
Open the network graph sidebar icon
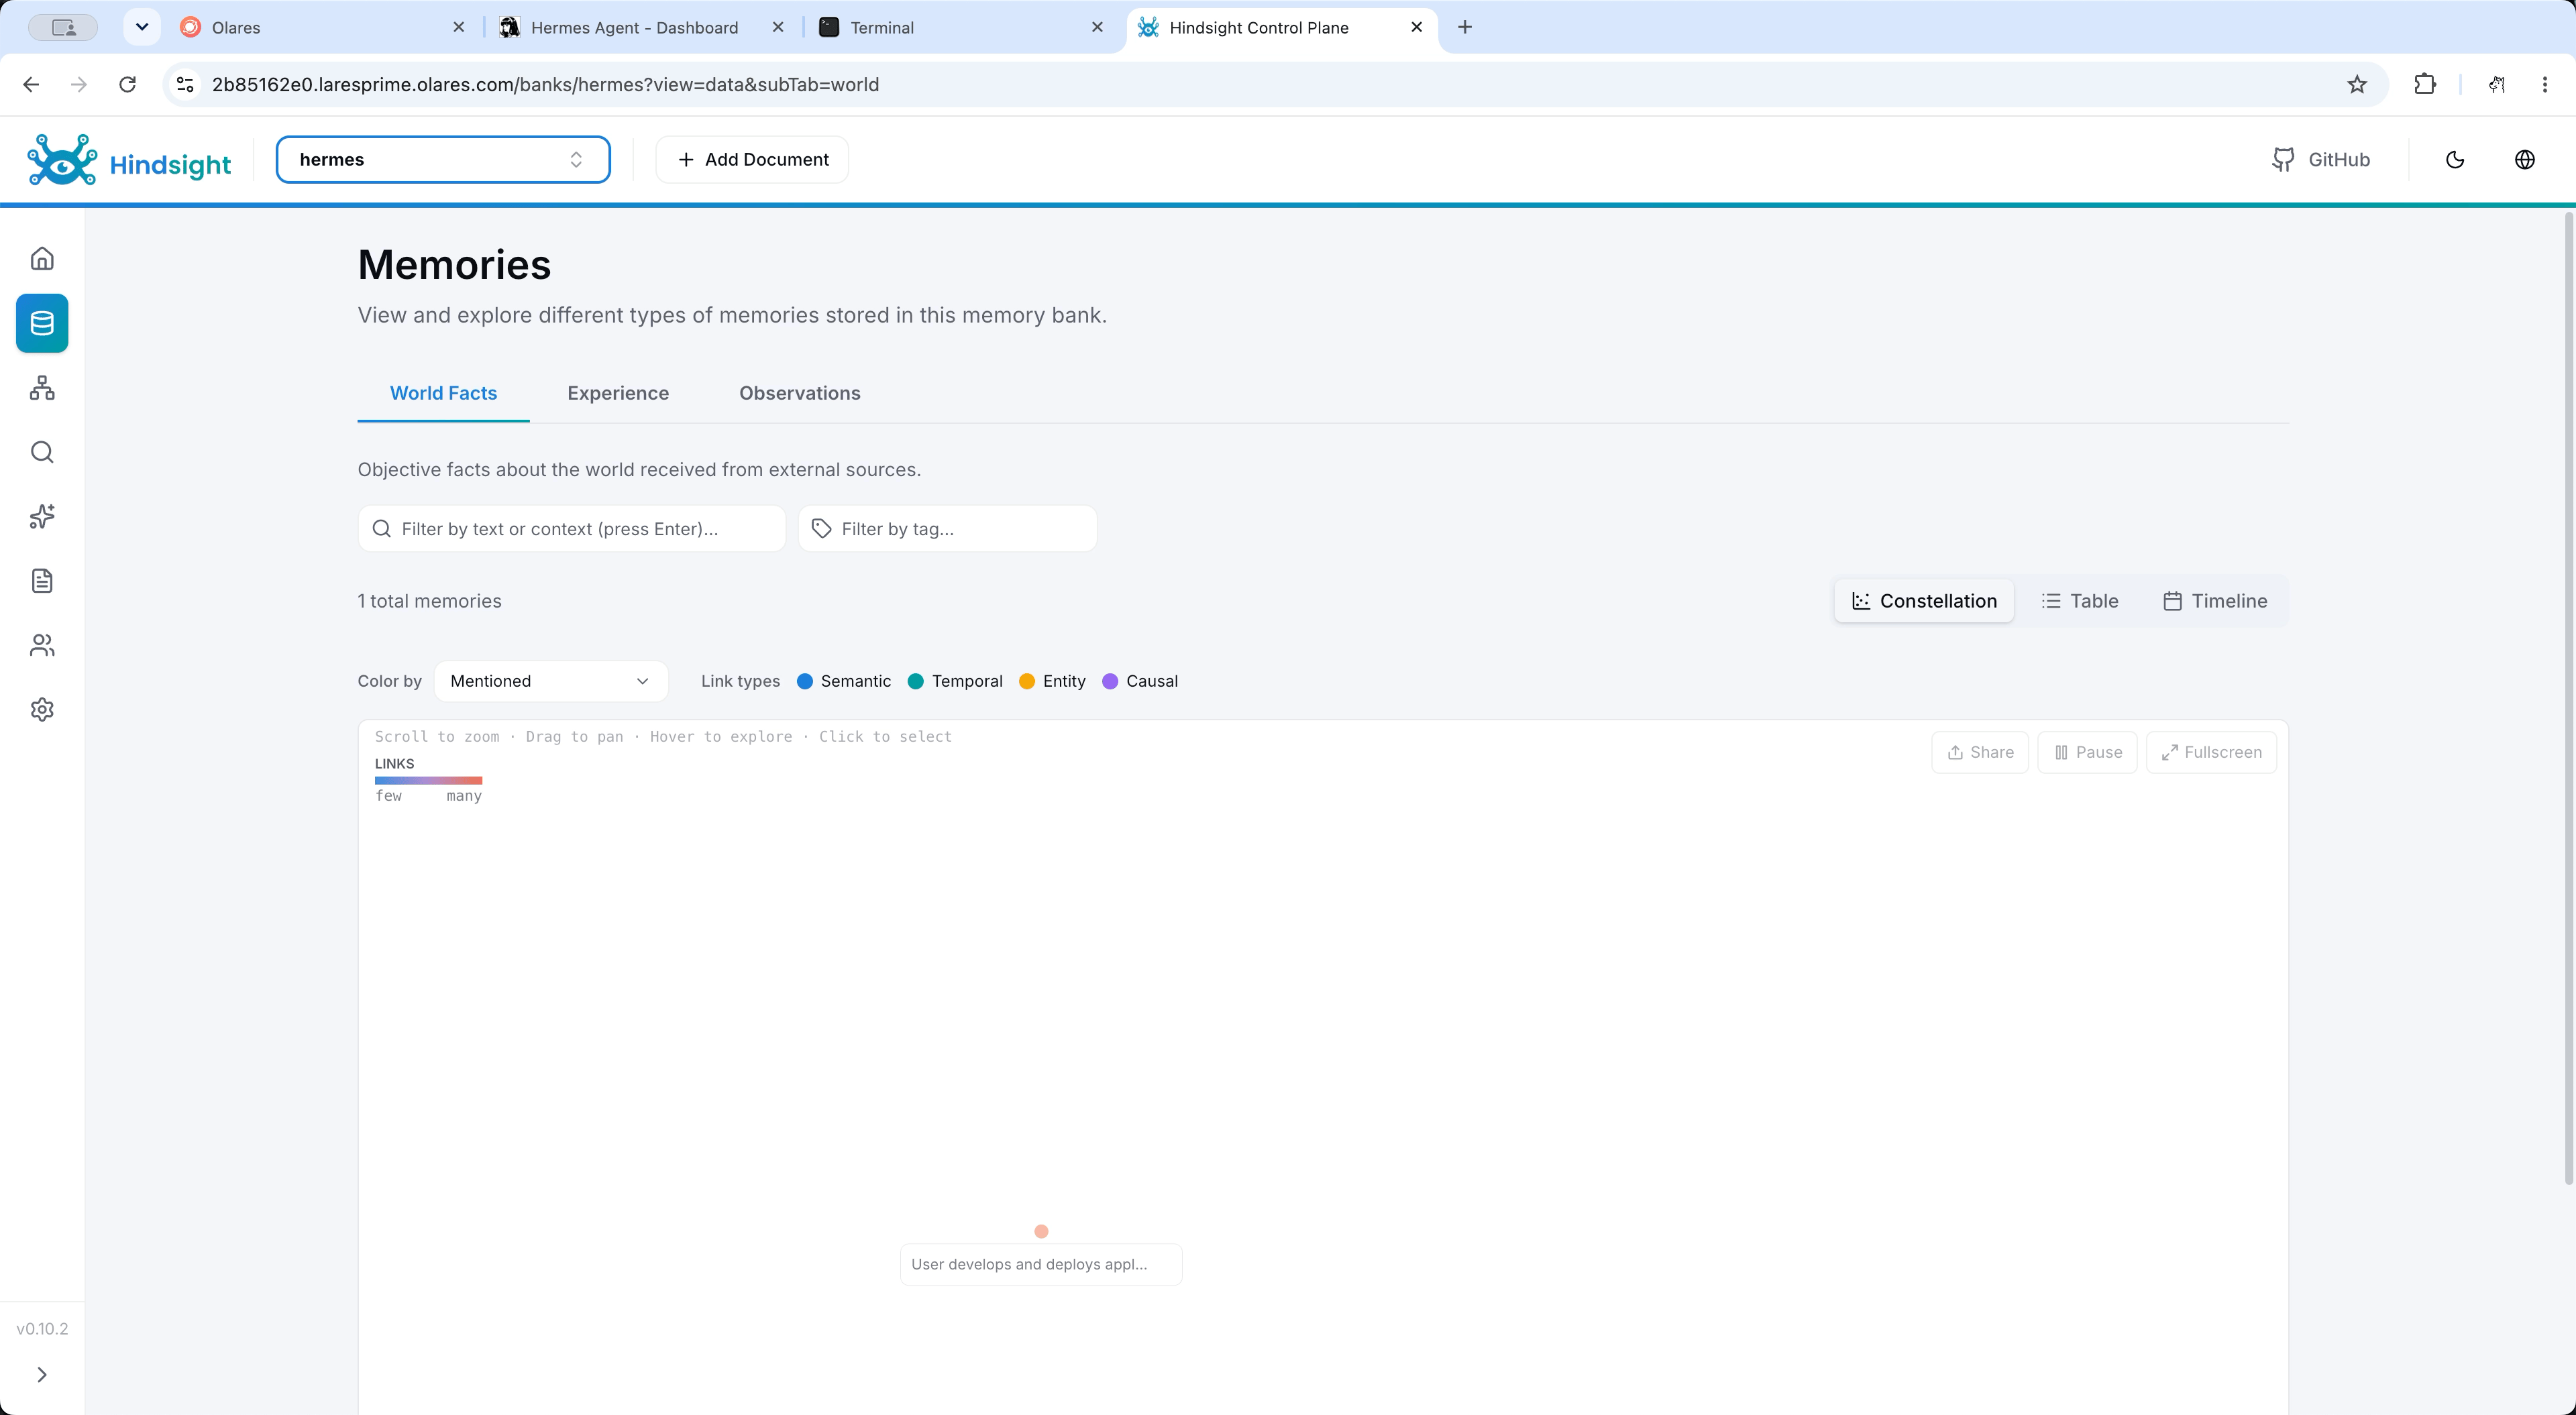(42, 388)
